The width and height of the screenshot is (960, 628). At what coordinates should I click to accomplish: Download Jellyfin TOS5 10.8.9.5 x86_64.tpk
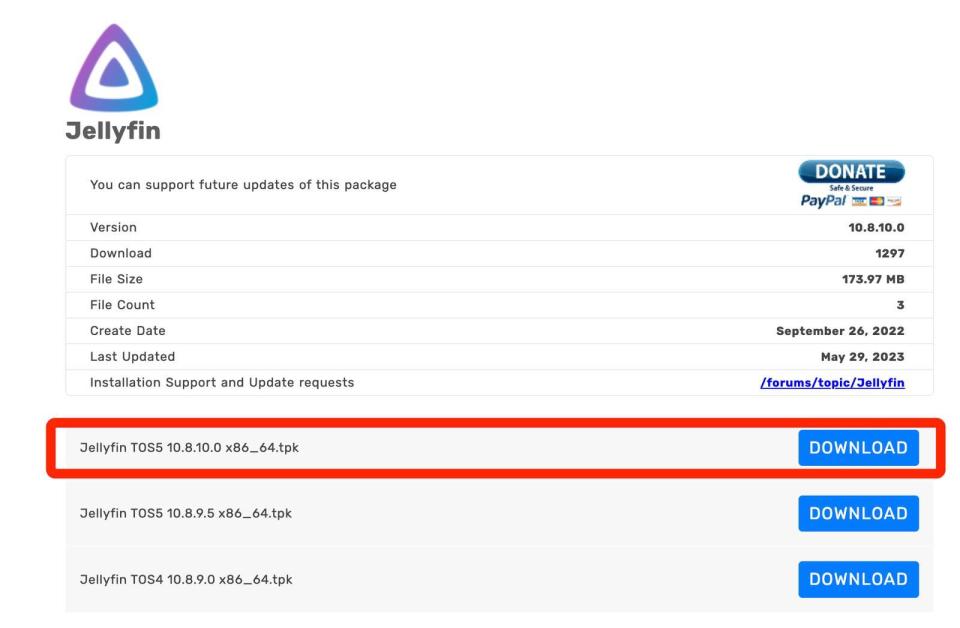(858, 514)
